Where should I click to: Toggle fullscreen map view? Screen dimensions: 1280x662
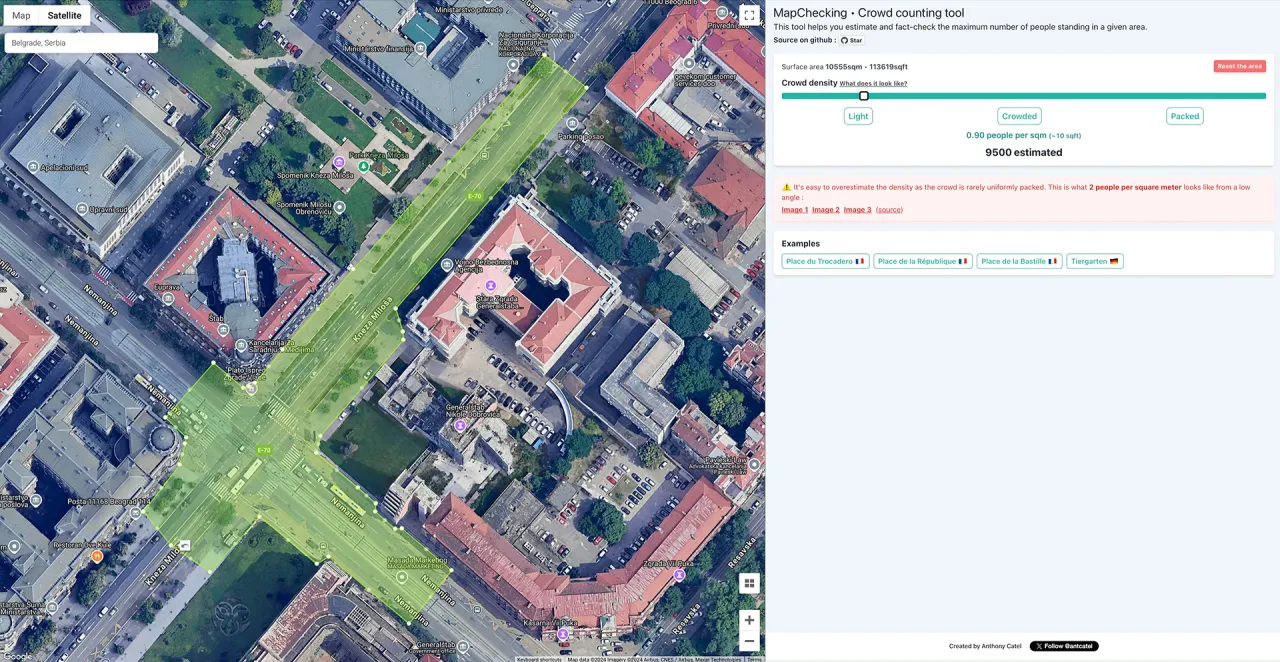(749, 15)
